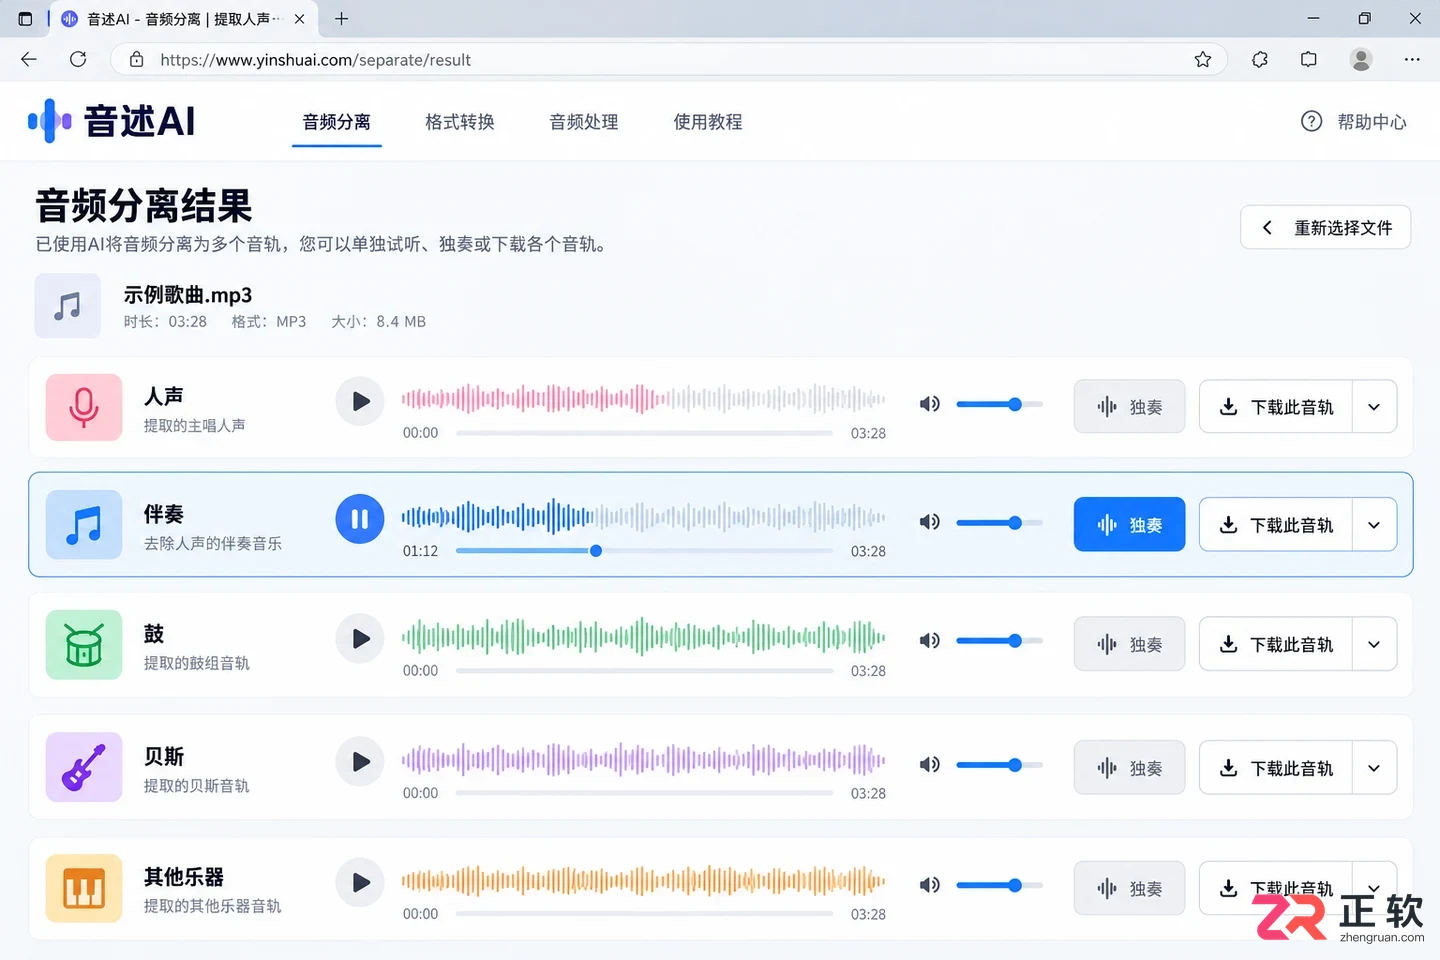Mute the 人声 track speaker icon
This screenshot has width=1440, height=960.
point(930,404)
